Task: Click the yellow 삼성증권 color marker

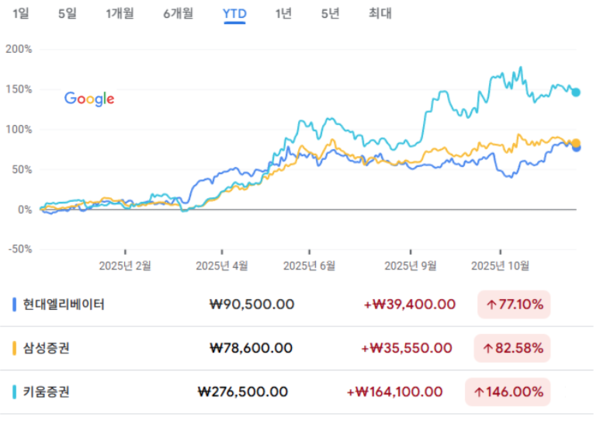Action: pos(13,348)
